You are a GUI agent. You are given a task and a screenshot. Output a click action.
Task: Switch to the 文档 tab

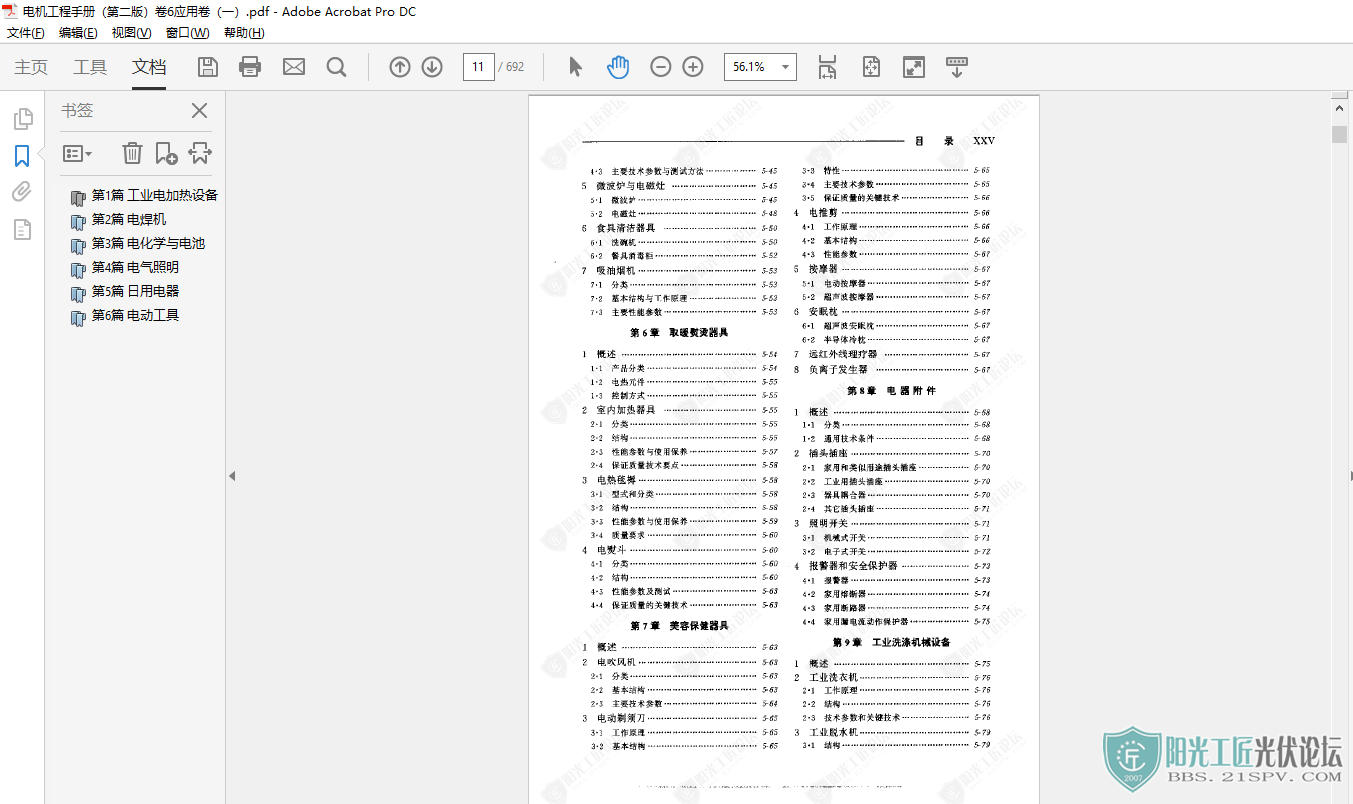149,67
